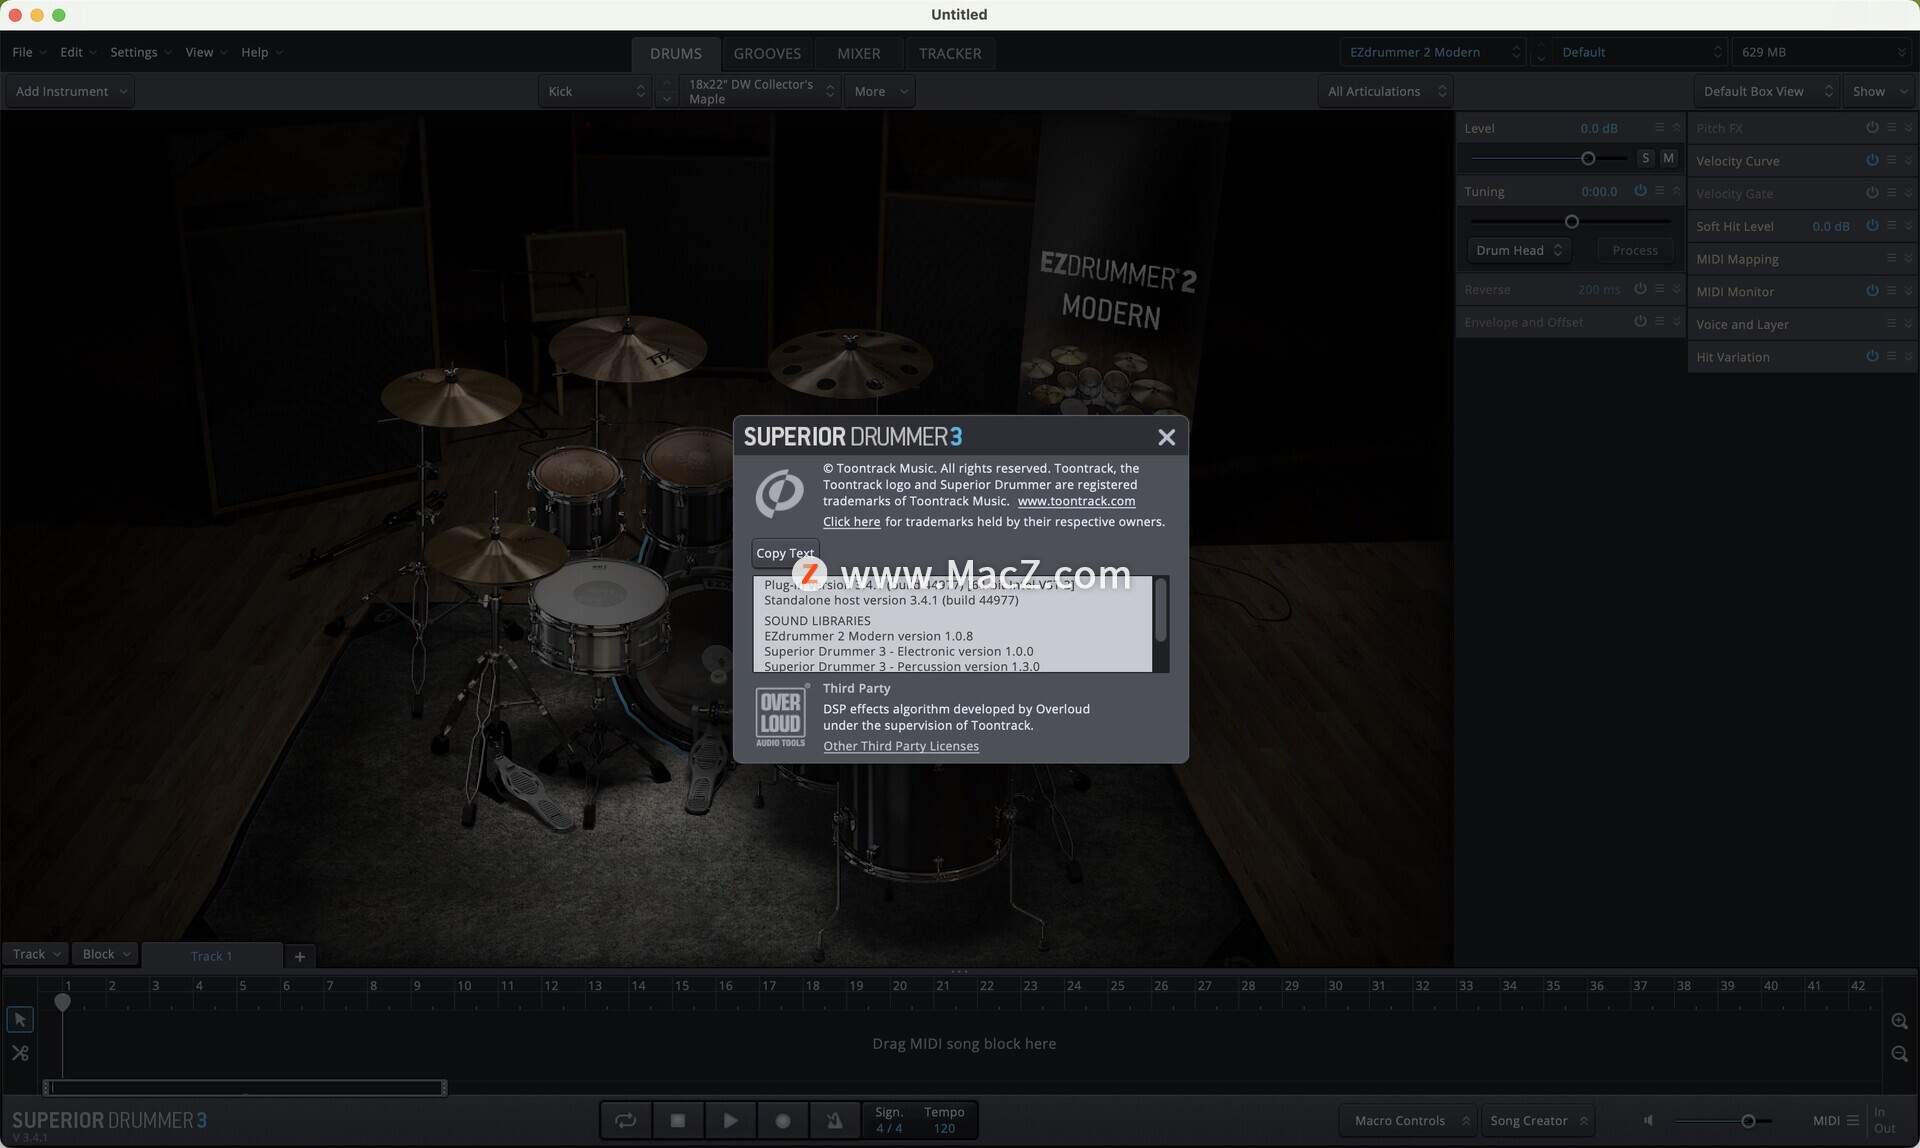Disable Velocity Curve power button
The height and width of the screenshot is (1148, 1920).
coord(1872,161)
